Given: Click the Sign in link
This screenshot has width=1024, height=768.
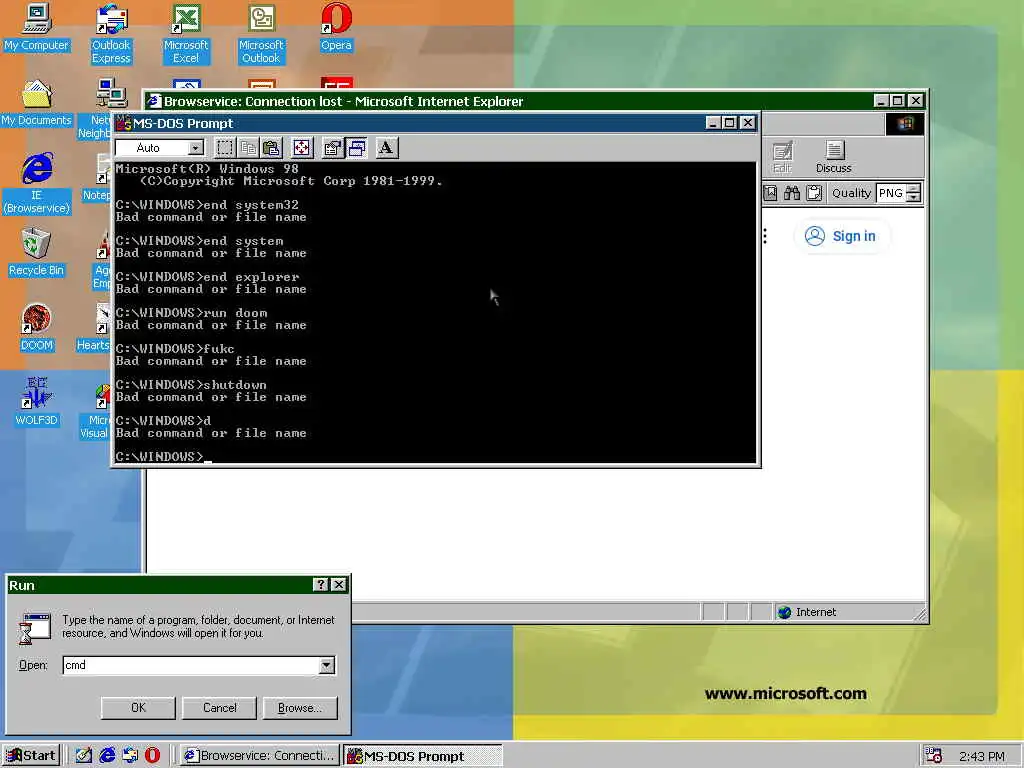Looking at the screenshot, I should click(841, 236).
